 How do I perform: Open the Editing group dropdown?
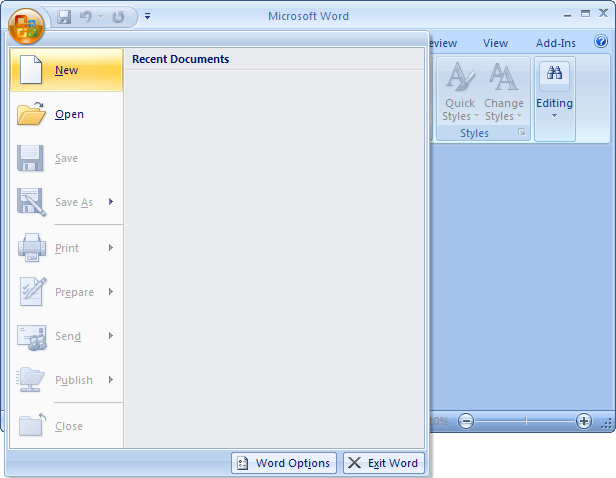554,99
